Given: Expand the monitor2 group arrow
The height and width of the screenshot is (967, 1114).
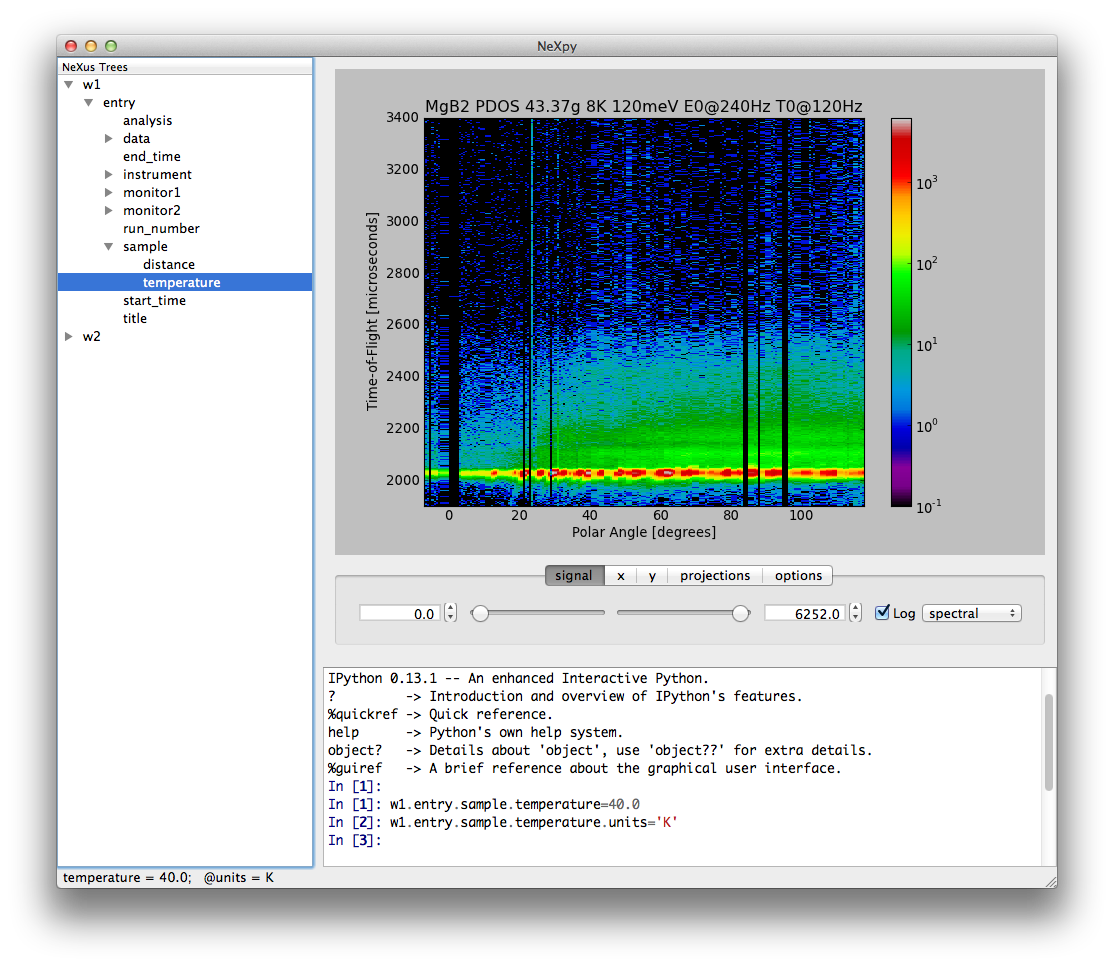Looking at the screenshot, I should click(109, 210).
